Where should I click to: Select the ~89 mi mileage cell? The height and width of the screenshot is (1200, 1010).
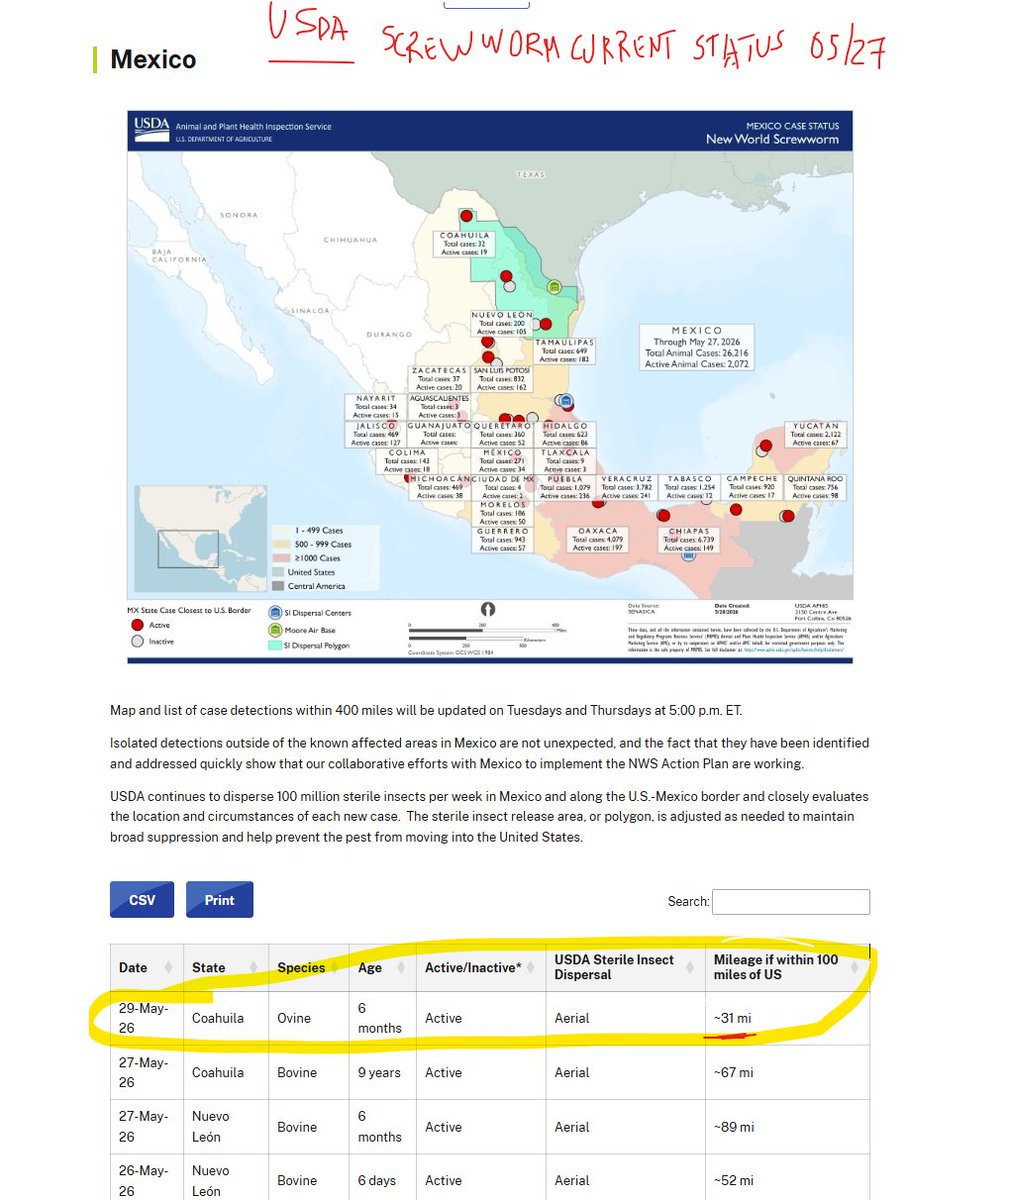[x=787, y=1127]
